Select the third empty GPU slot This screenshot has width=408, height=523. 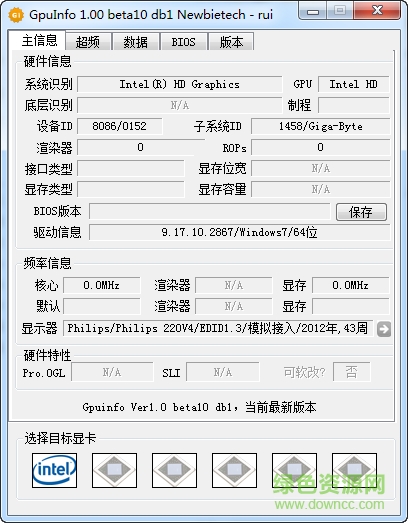(x=174, y=470)
